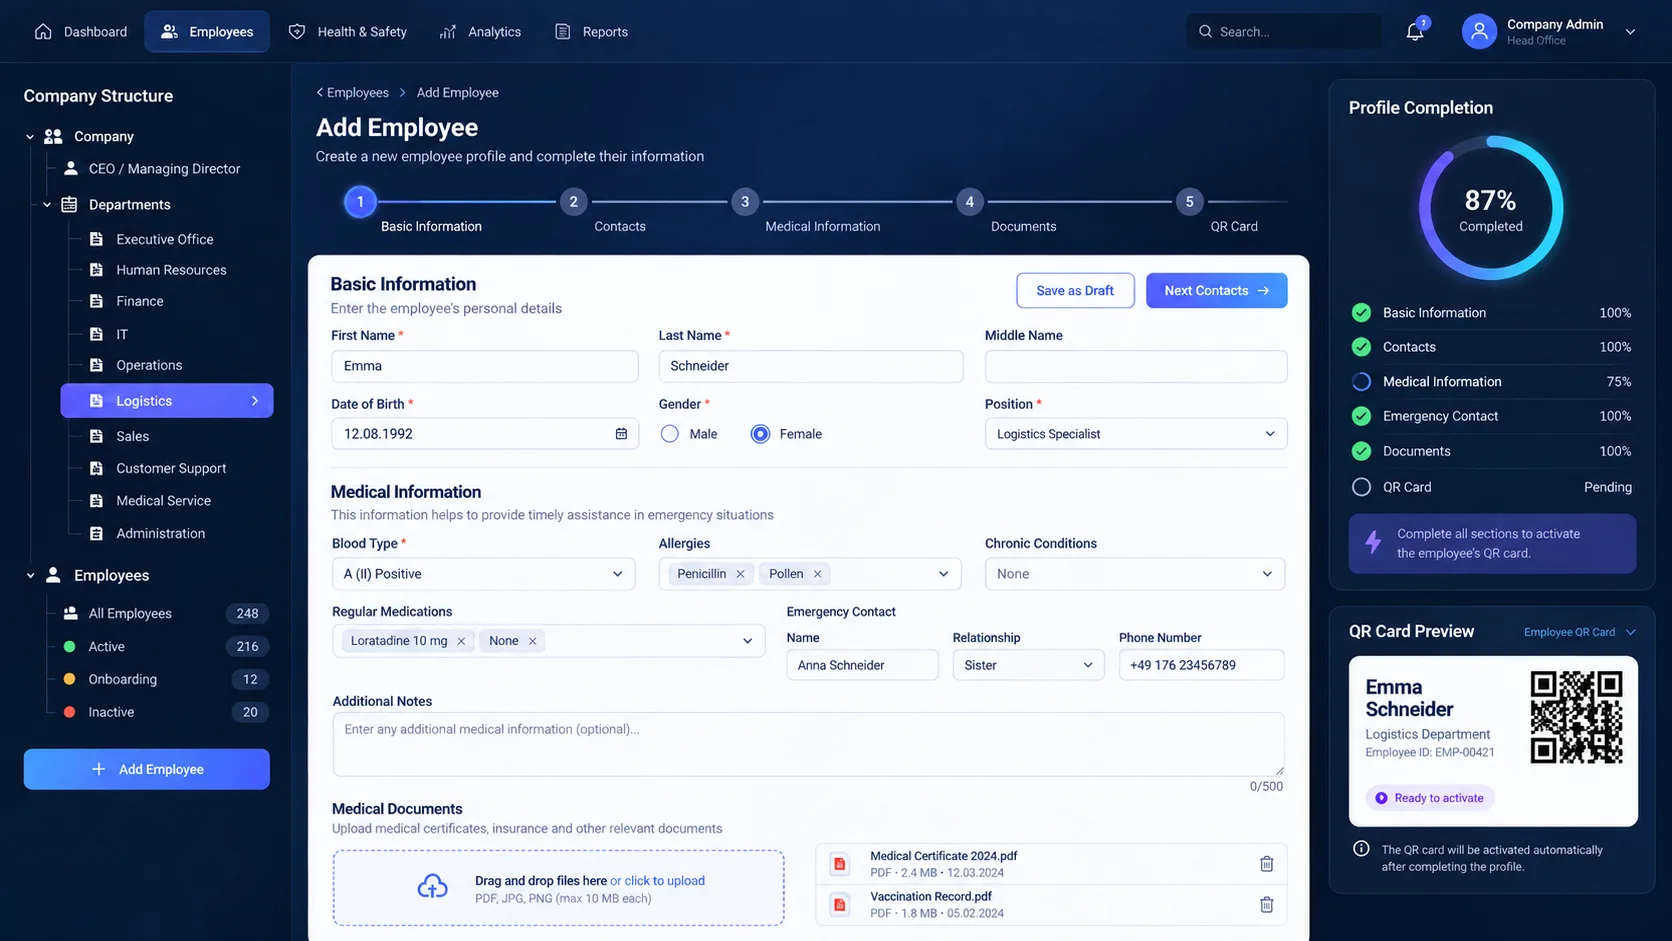Delete Medical Certificate 2024.pdf with trash icon
Viewport: 1672px width, 941px height.
[x=1266, y=864]
